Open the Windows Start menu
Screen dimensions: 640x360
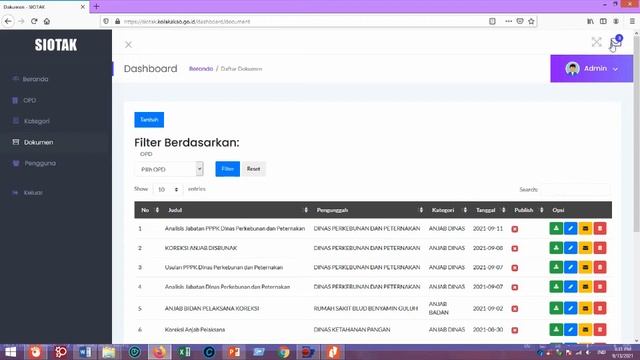tap(11, 352)
